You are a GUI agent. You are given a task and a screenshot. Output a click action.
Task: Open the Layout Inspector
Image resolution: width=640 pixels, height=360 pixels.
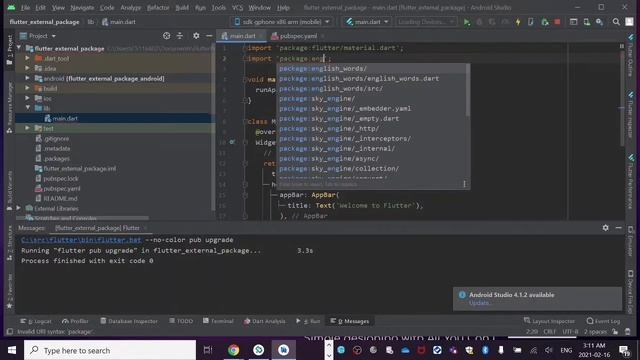coord(549,321)
